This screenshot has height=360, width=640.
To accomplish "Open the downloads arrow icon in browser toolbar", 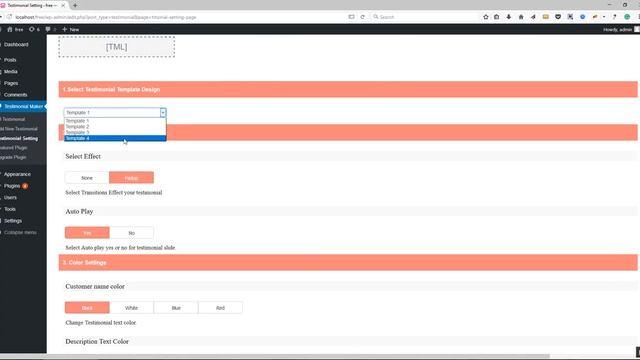I will pos(509,17).
